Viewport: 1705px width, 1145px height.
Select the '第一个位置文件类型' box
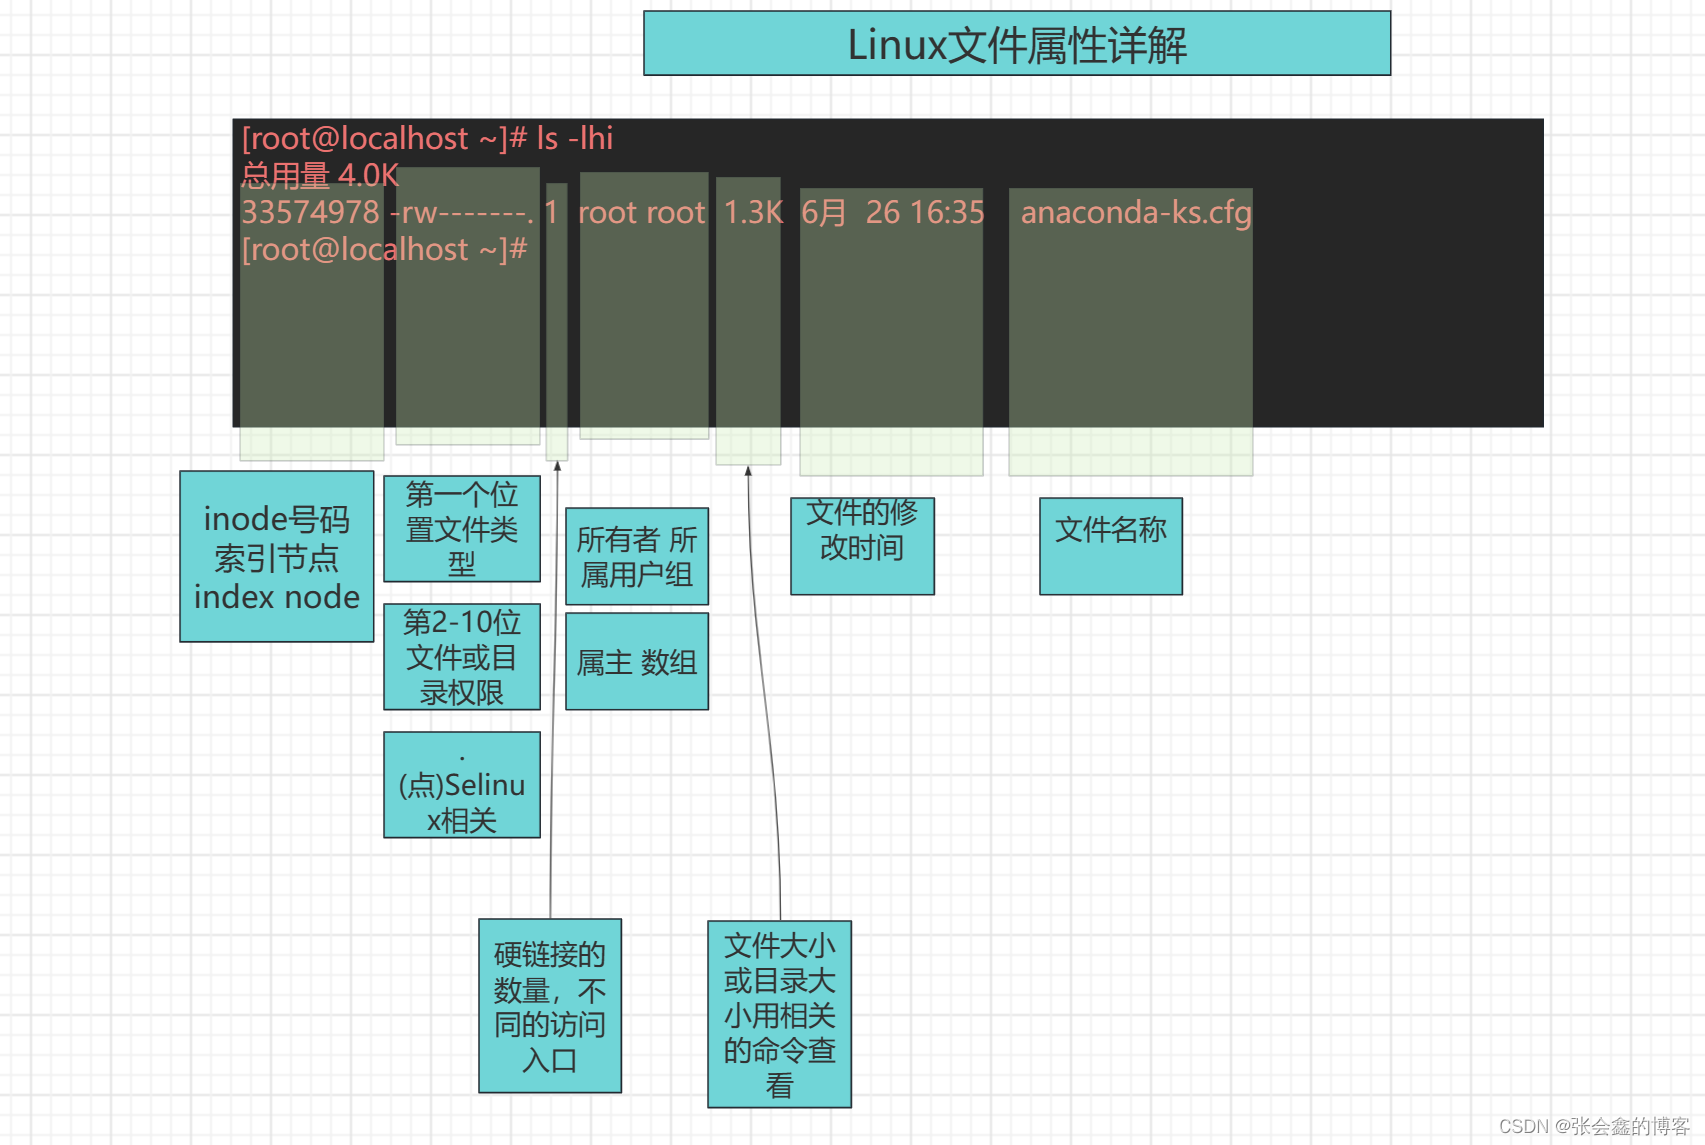462,529
